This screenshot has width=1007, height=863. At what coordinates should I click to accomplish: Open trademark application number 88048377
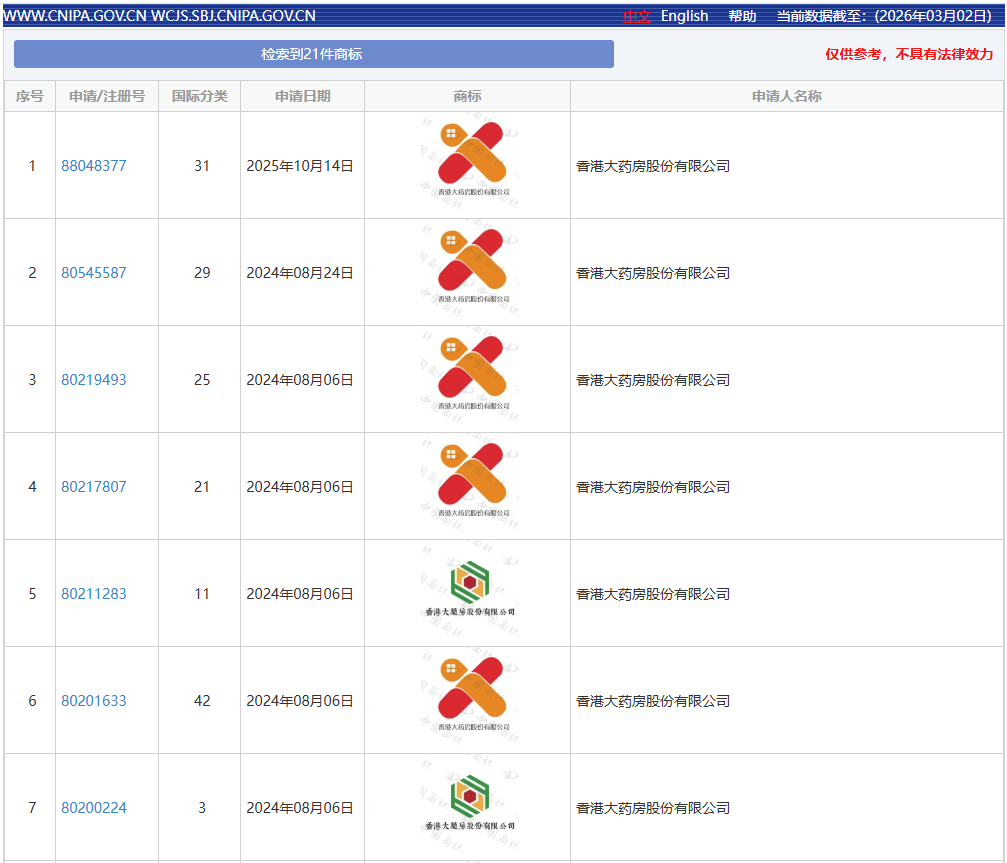click(94, 166)
